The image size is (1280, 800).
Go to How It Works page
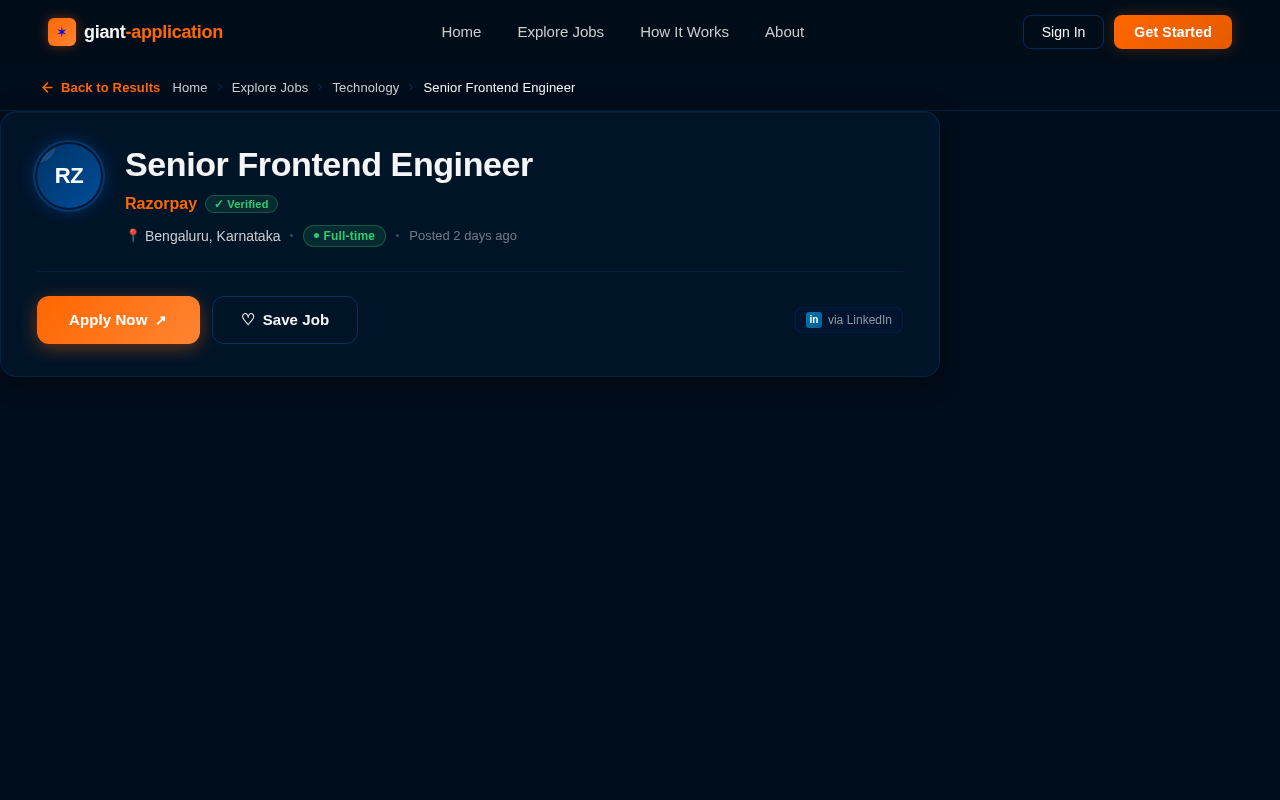tap(685, 32)
